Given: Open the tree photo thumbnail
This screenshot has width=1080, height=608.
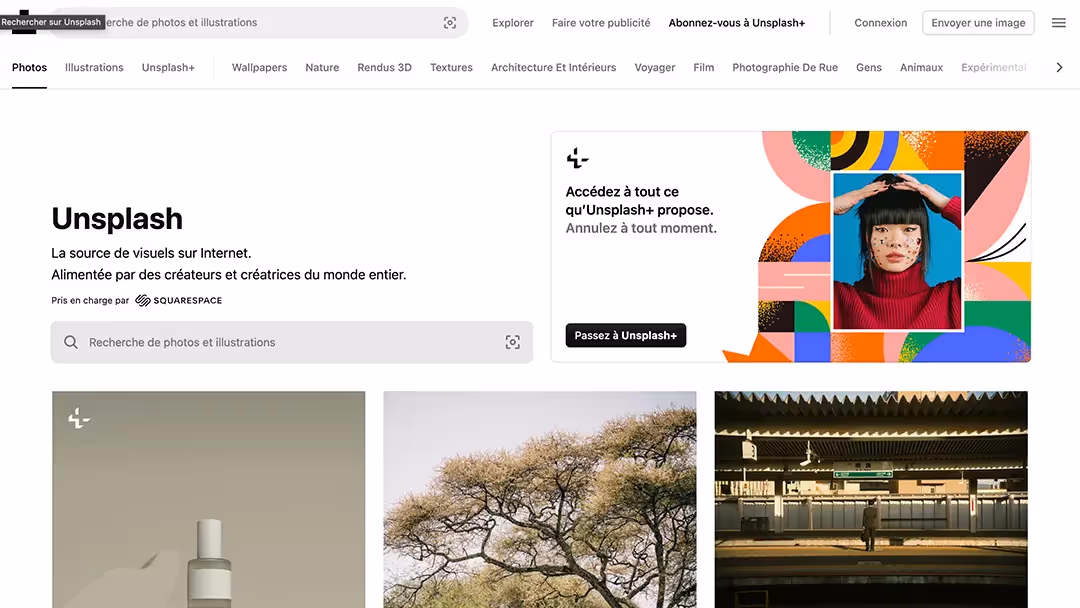Looking at the screenshot, I should (x=539, y=499).
